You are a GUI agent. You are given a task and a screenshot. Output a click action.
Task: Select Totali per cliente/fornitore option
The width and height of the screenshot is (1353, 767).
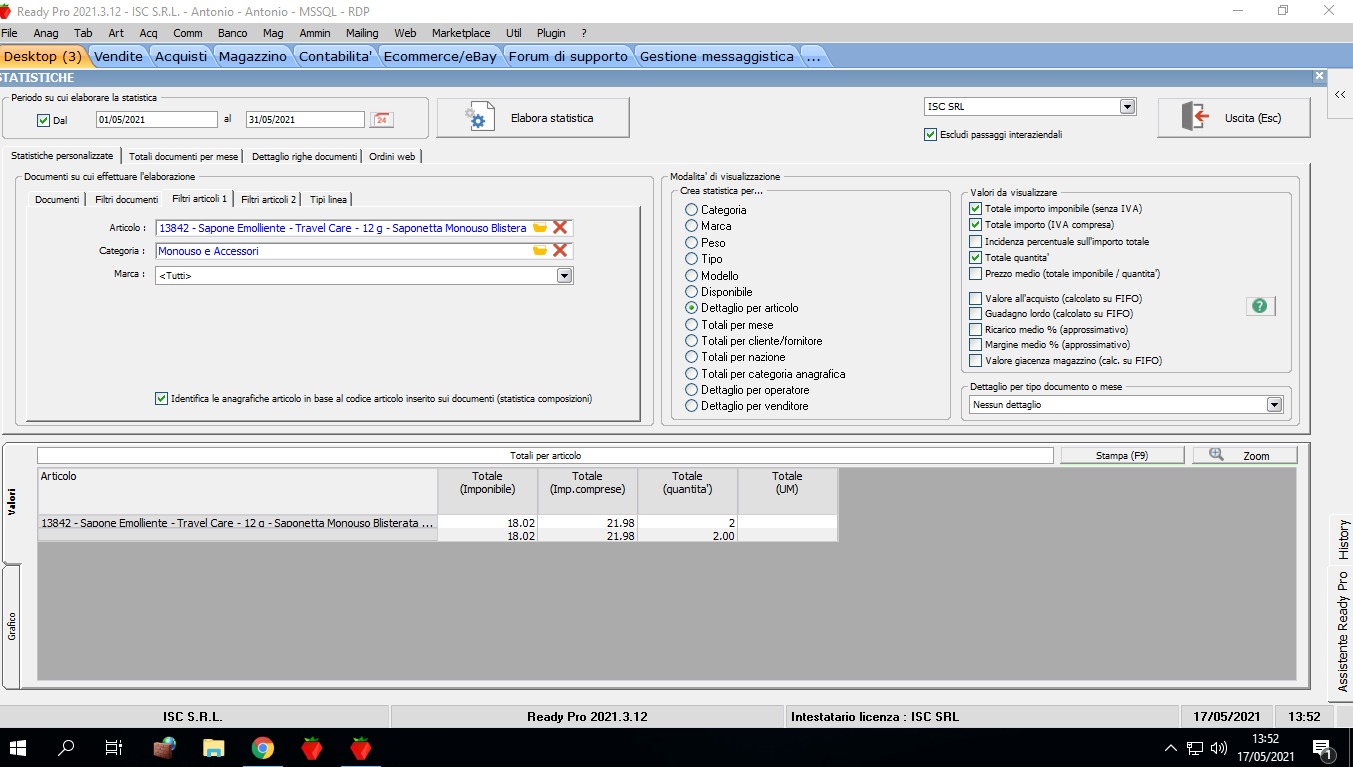point(691,341)
